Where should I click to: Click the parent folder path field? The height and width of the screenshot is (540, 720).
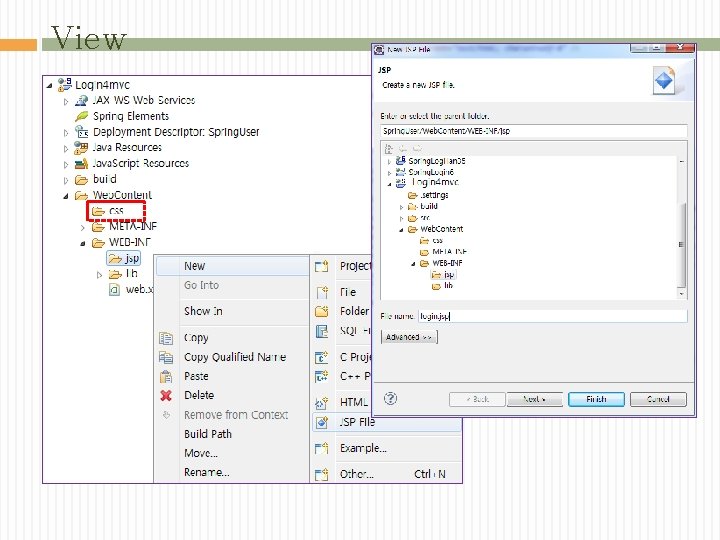534,131
